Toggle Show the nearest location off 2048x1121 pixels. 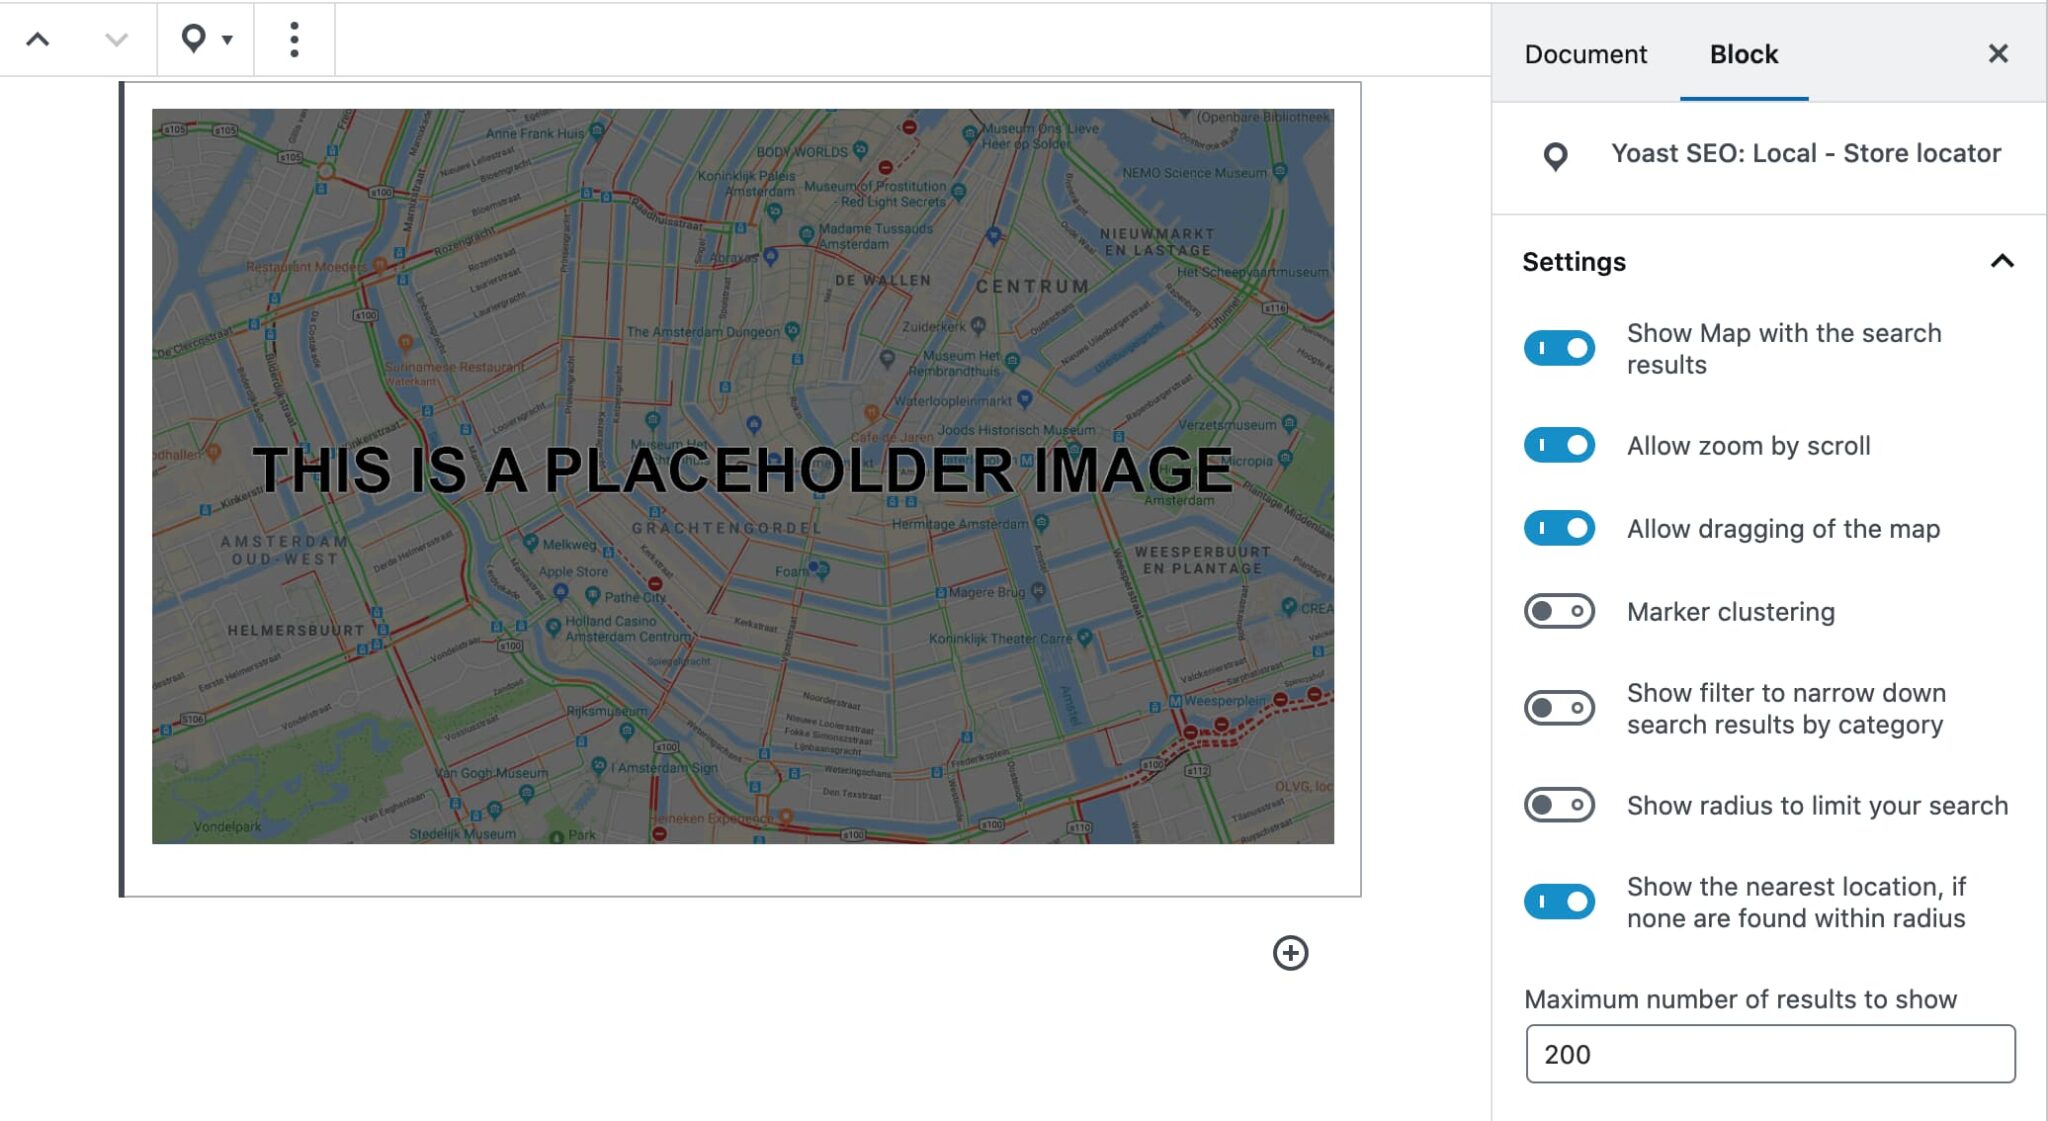pos(1559,902)
